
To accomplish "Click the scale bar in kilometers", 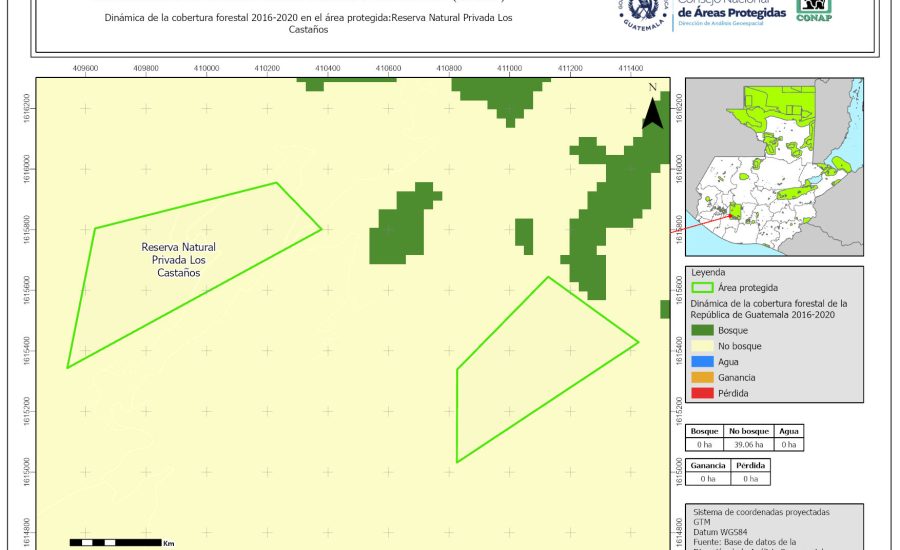I will tap(115, 542).
